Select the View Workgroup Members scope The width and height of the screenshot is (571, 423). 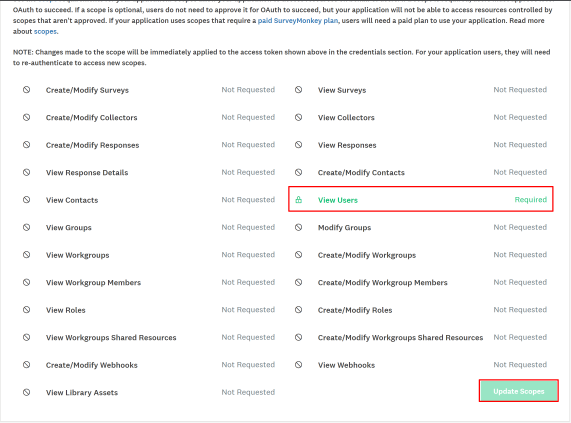93,282
